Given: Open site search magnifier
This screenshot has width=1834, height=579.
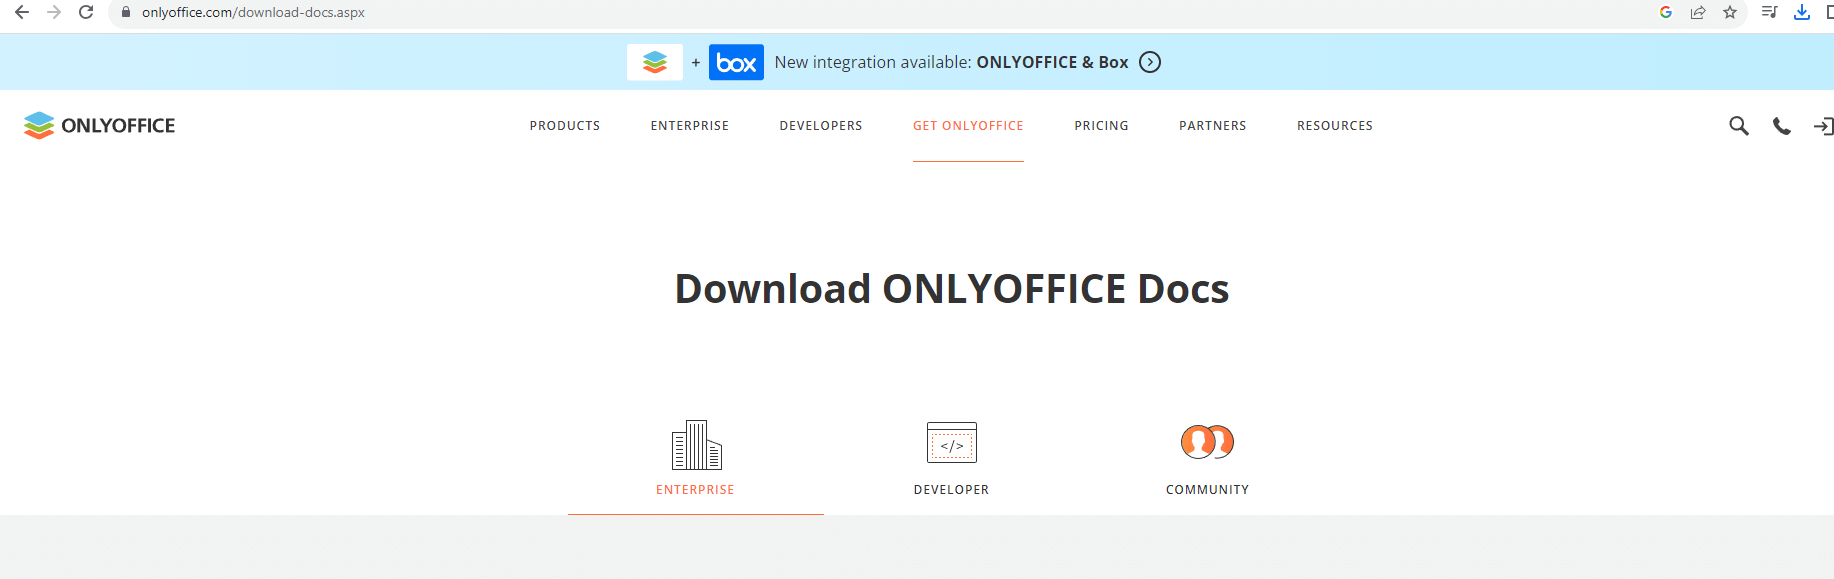Looking at the screenshot, I should tap(1739, 126).
